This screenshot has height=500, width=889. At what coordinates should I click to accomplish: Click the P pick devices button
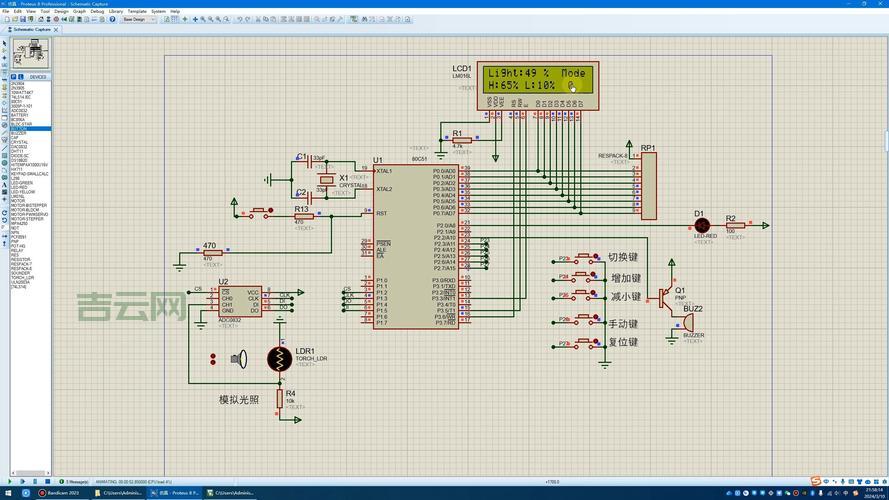[x=13, y=76]
